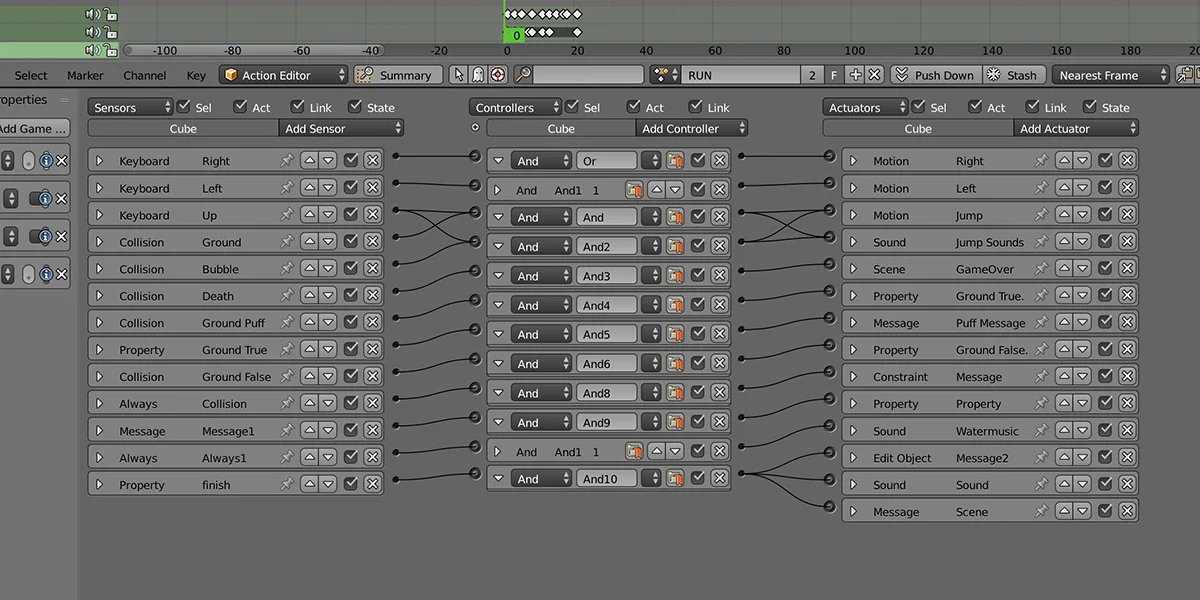
Task: Expand the collapsed And1 controller below Or
Action: coord(498,189)
